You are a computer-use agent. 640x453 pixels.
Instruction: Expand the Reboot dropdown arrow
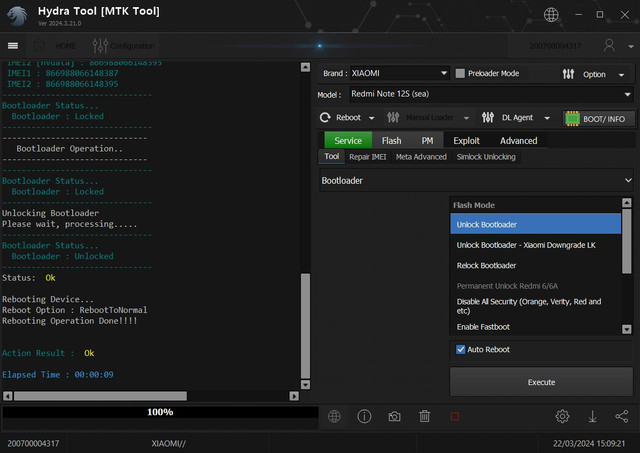pyautogui.click(x=371, y=118)
